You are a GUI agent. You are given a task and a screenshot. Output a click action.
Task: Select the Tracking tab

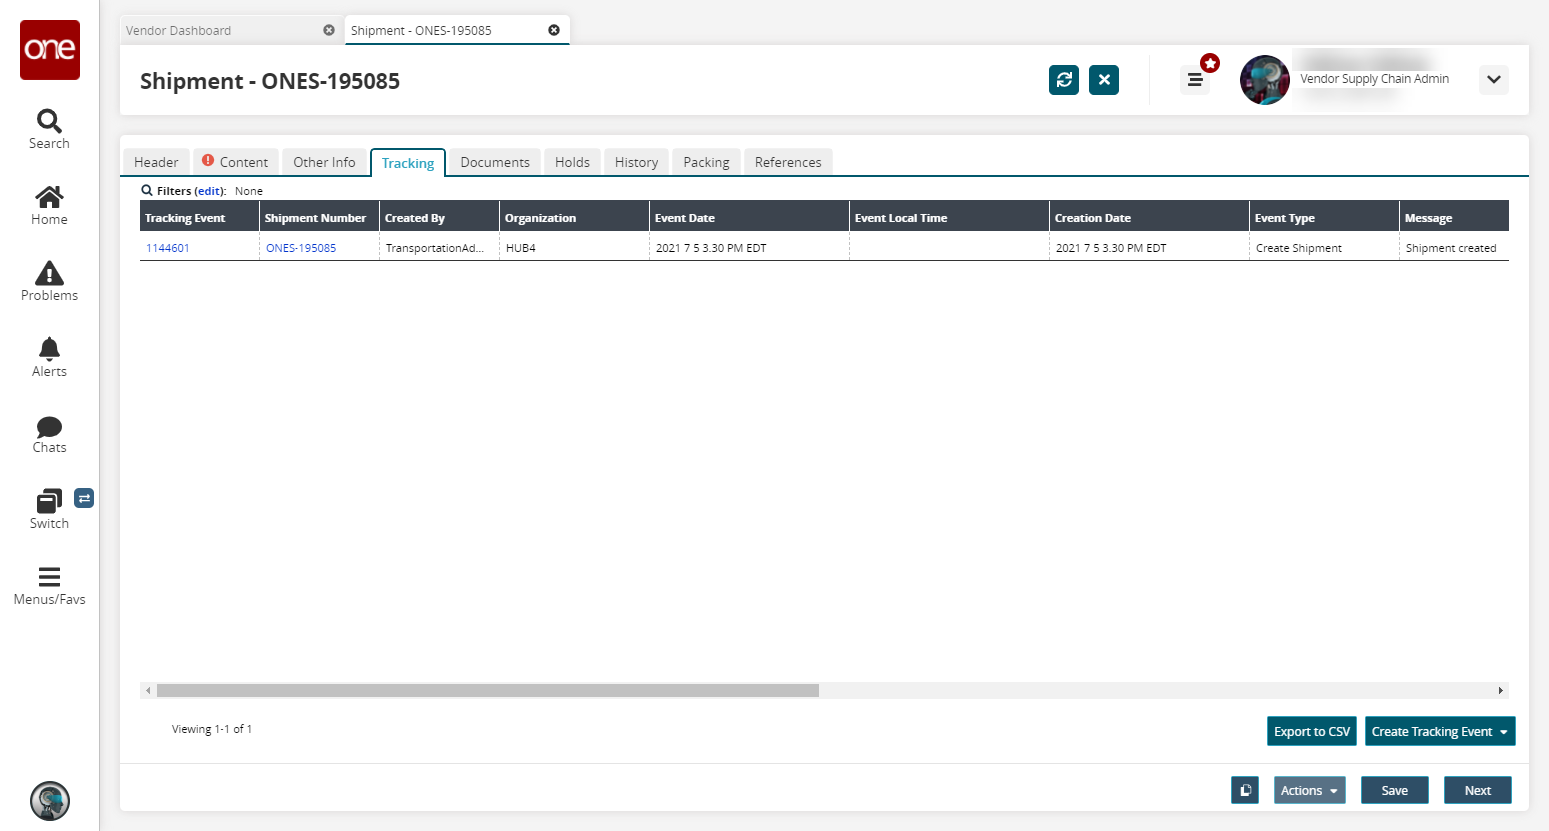408,163
